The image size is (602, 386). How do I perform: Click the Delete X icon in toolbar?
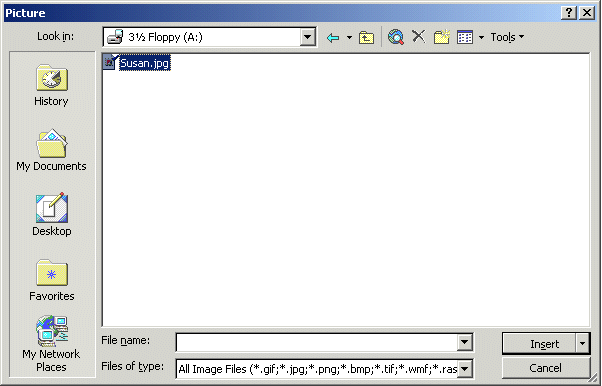click(x=418, y=36)
